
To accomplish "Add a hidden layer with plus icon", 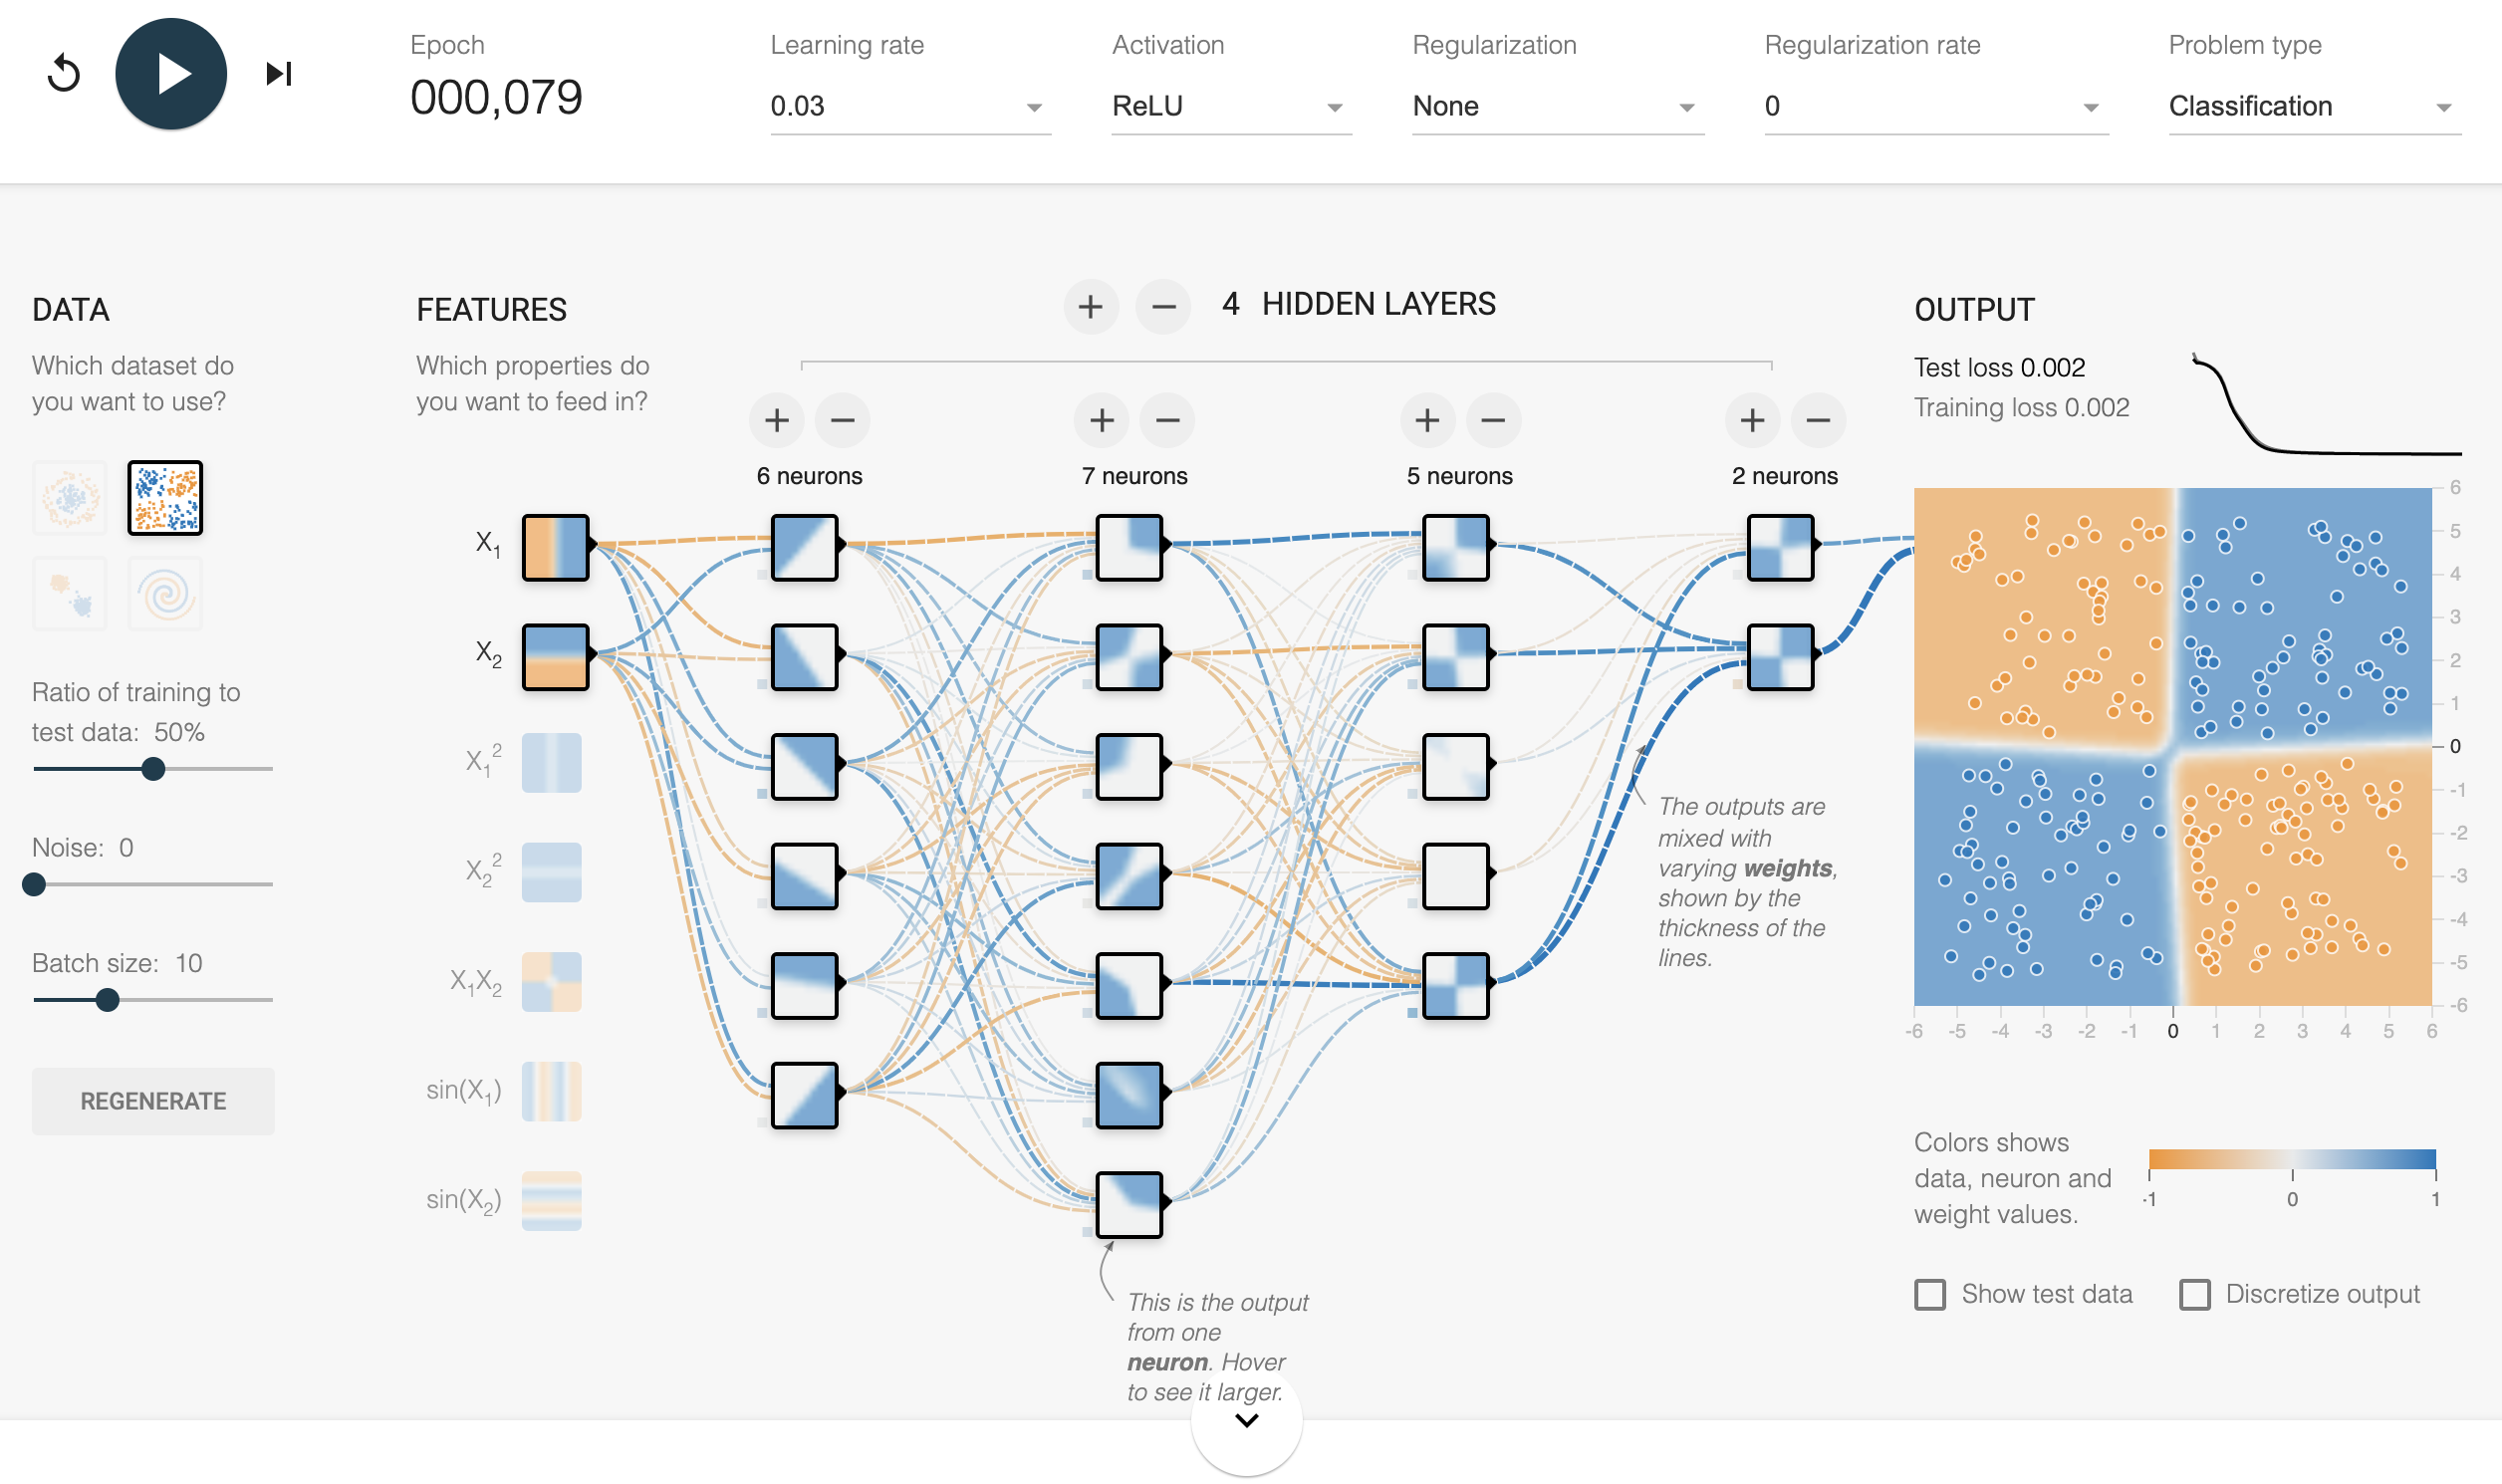I will pos(1090,306).
